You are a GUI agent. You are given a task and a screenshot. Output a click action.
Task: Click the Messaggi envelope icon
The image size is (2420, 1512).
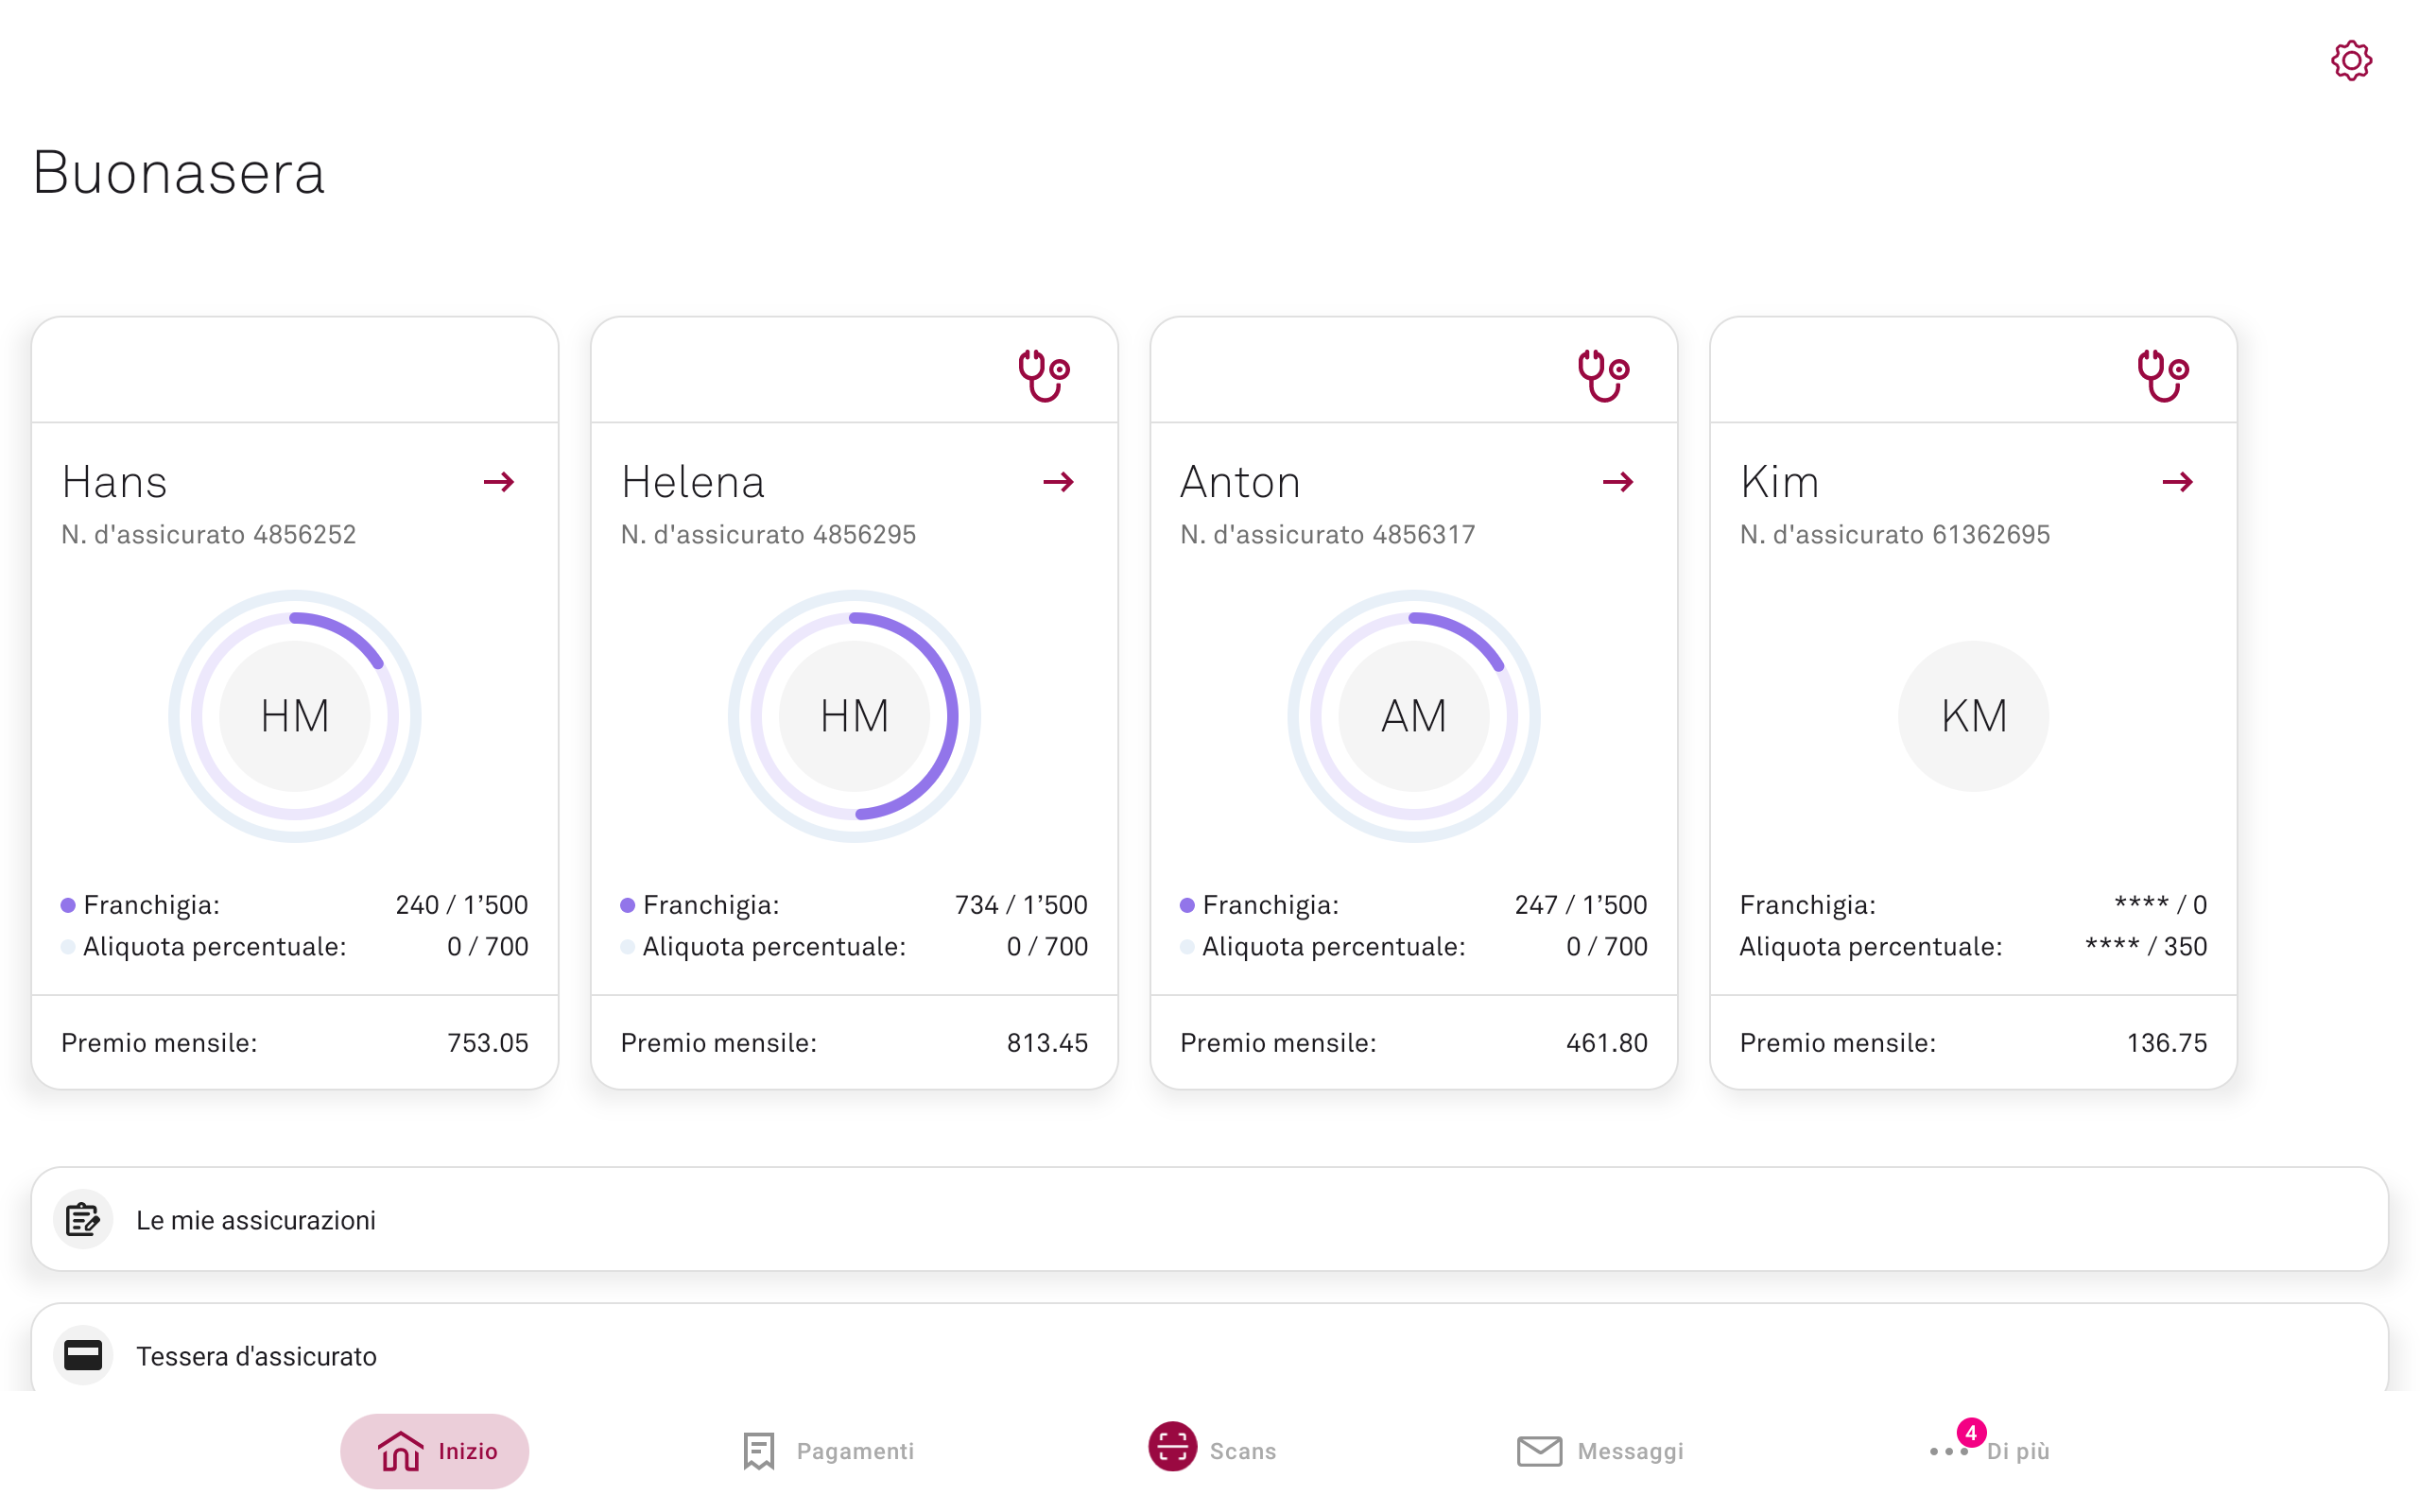1539,1450
